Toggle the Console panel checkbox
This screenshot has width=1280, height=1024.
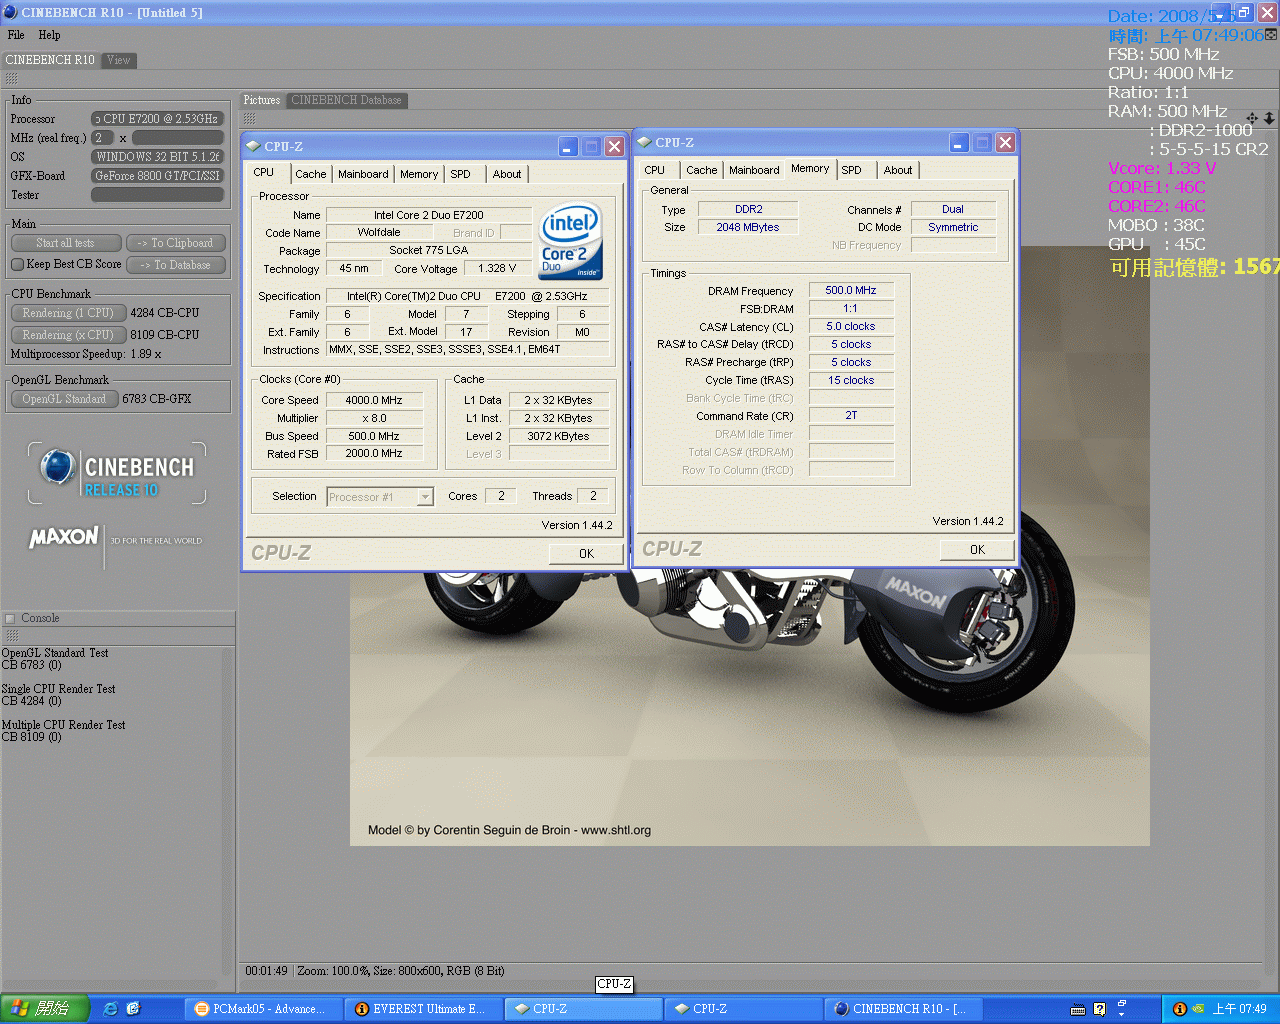pos(10,619)
